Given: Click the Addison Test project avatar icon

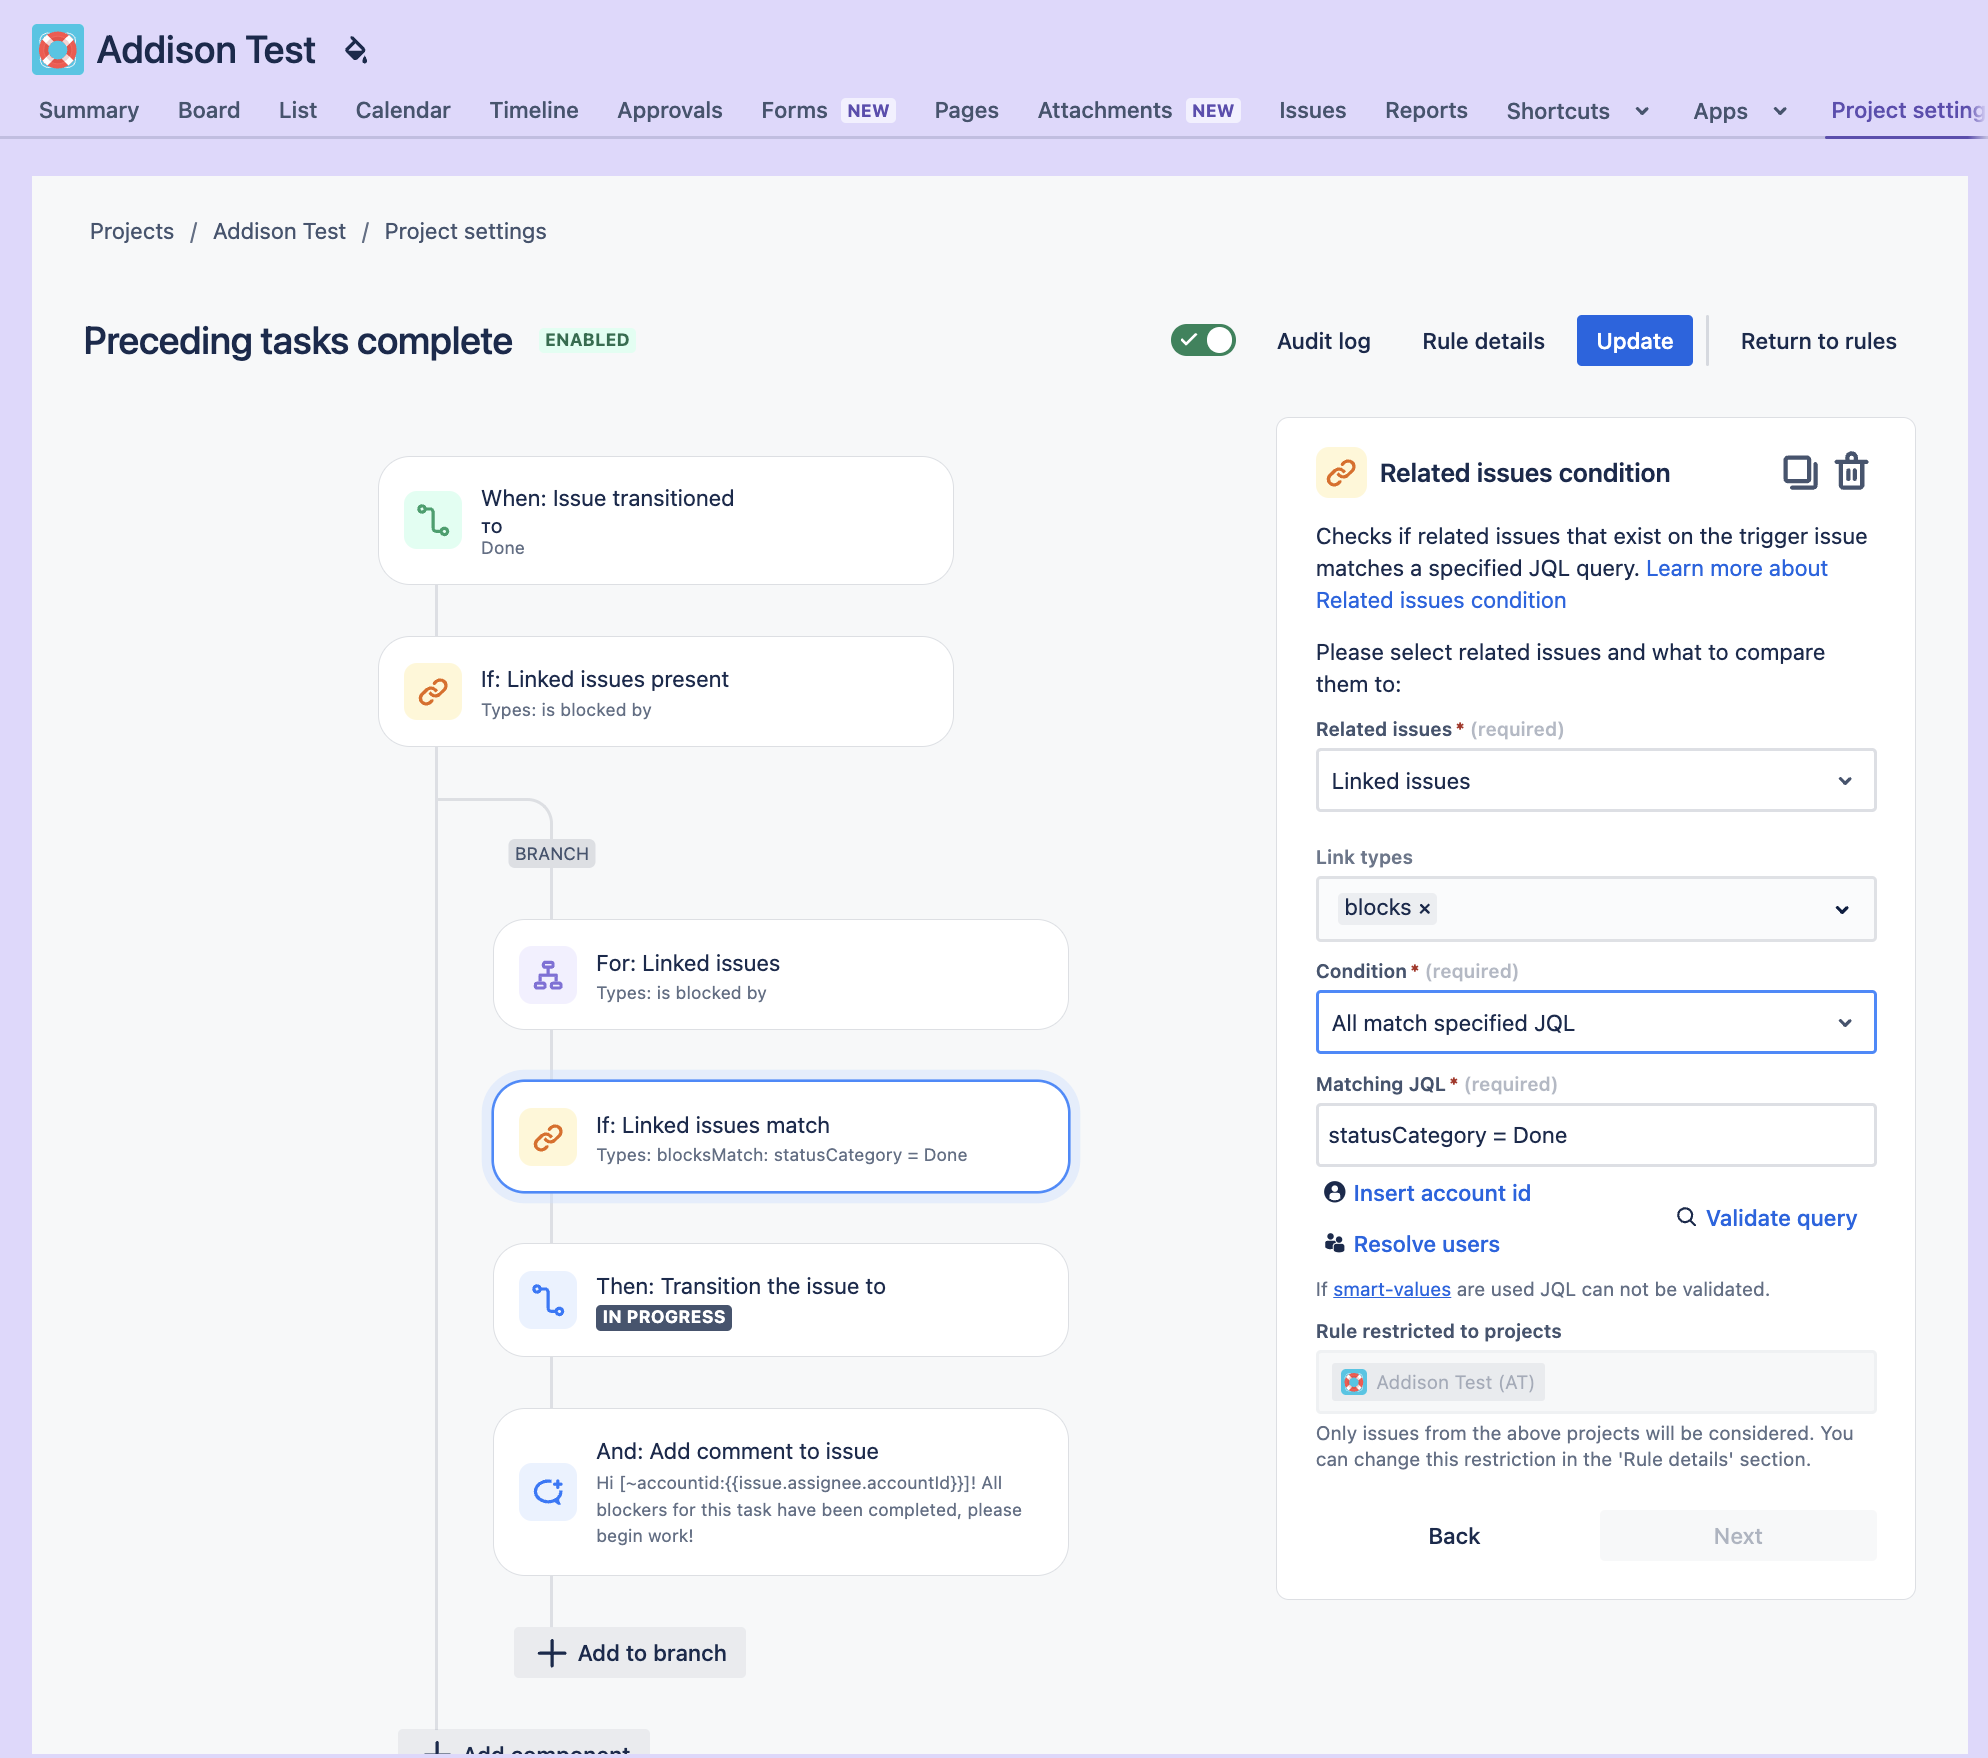Looking at the screenshot, I should [x=58, y=49].
